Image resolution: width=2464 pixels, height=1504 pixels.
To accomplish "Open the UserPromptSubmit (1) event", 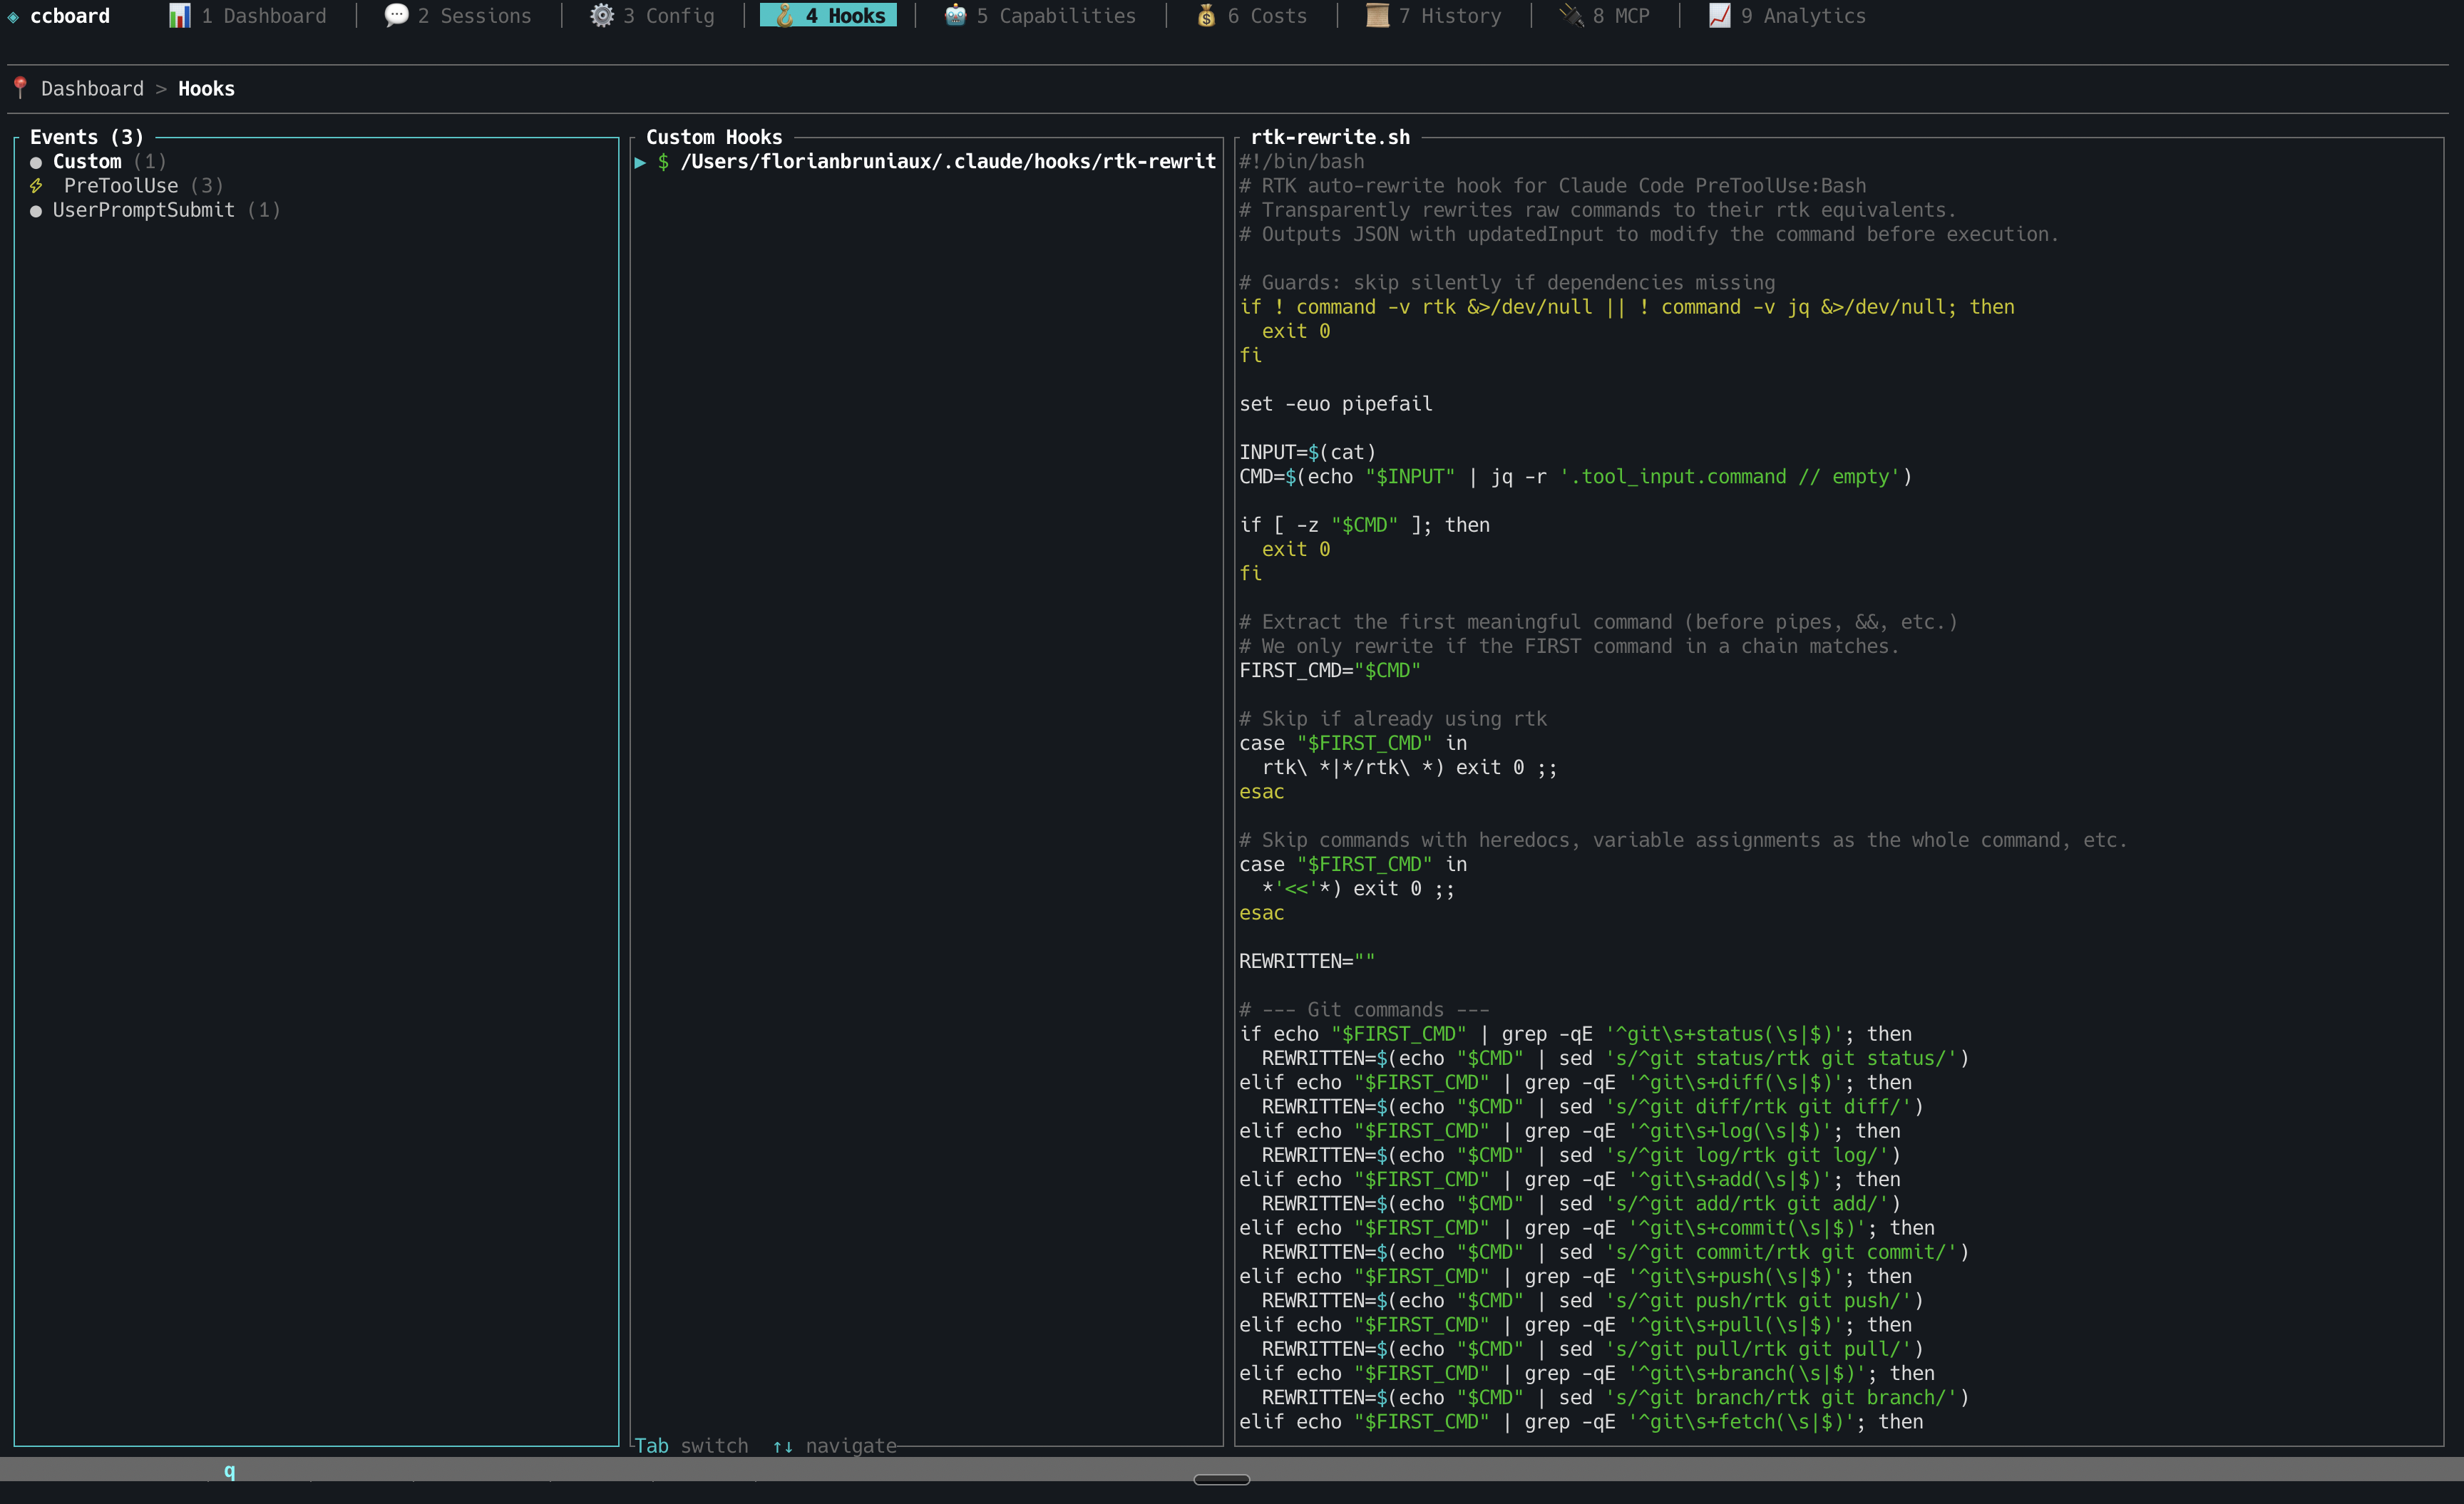I will 165,210.
